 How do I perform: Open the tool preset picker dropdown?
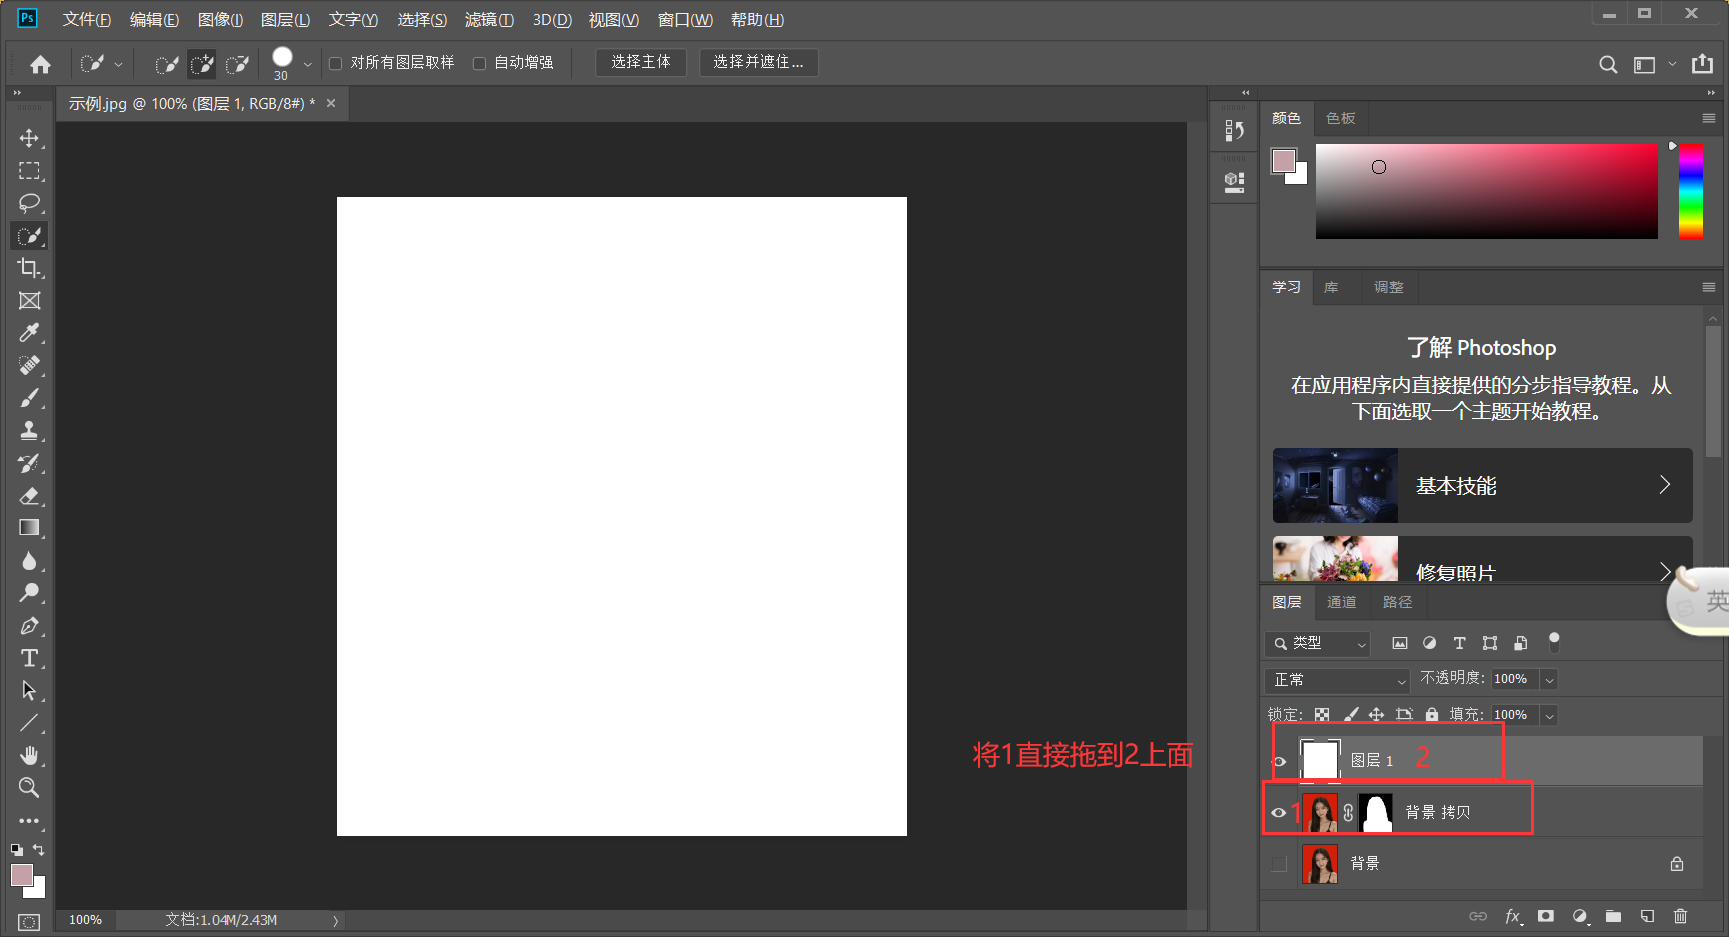tap(118, 65)
